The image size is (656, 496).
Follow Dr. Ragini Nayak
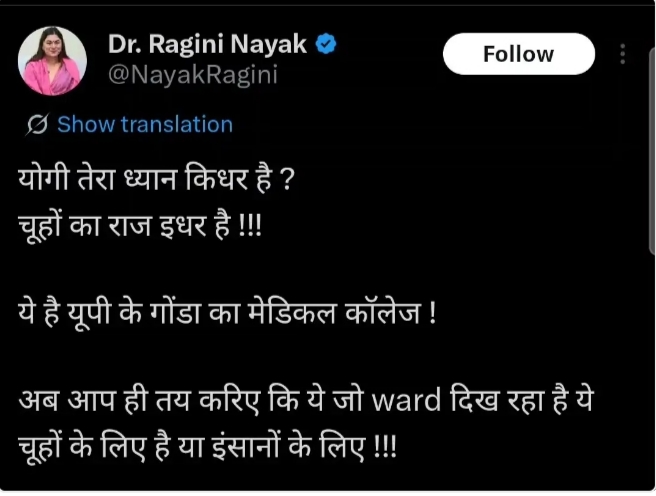coord(519,54)
